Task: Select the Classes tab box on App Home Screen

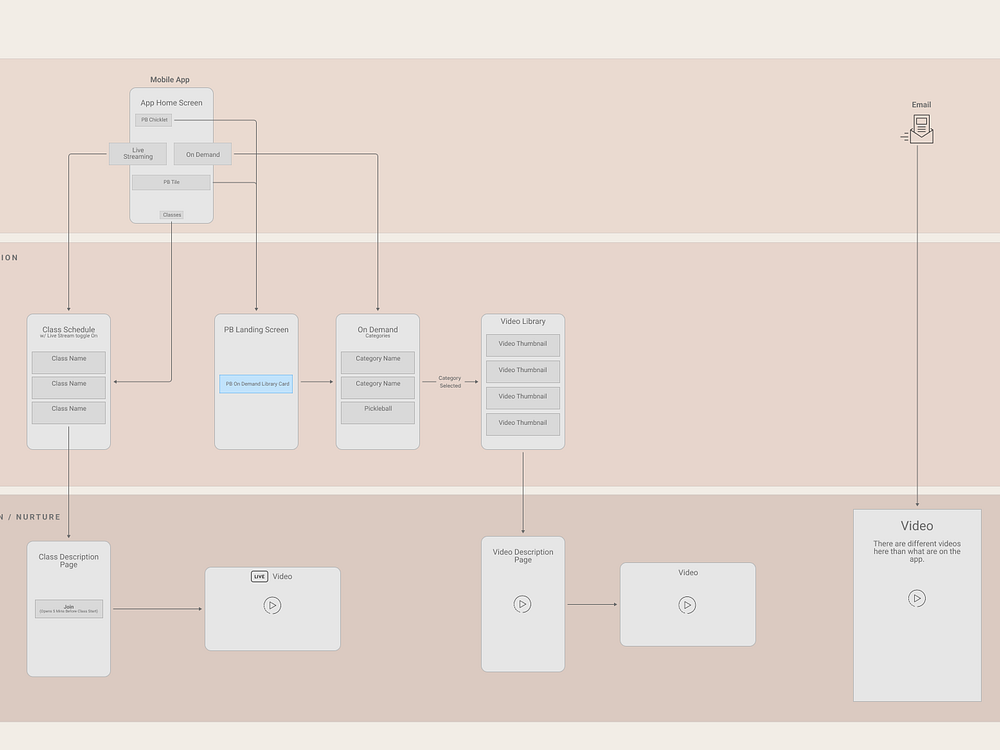Action: 172,215
